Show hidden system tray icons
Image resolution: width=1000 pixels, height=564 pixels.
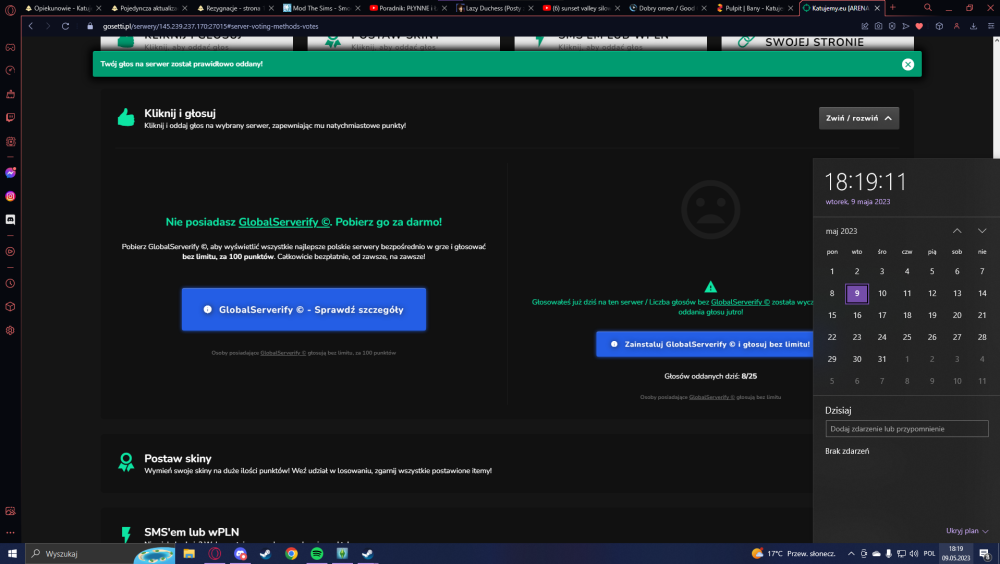851,554
